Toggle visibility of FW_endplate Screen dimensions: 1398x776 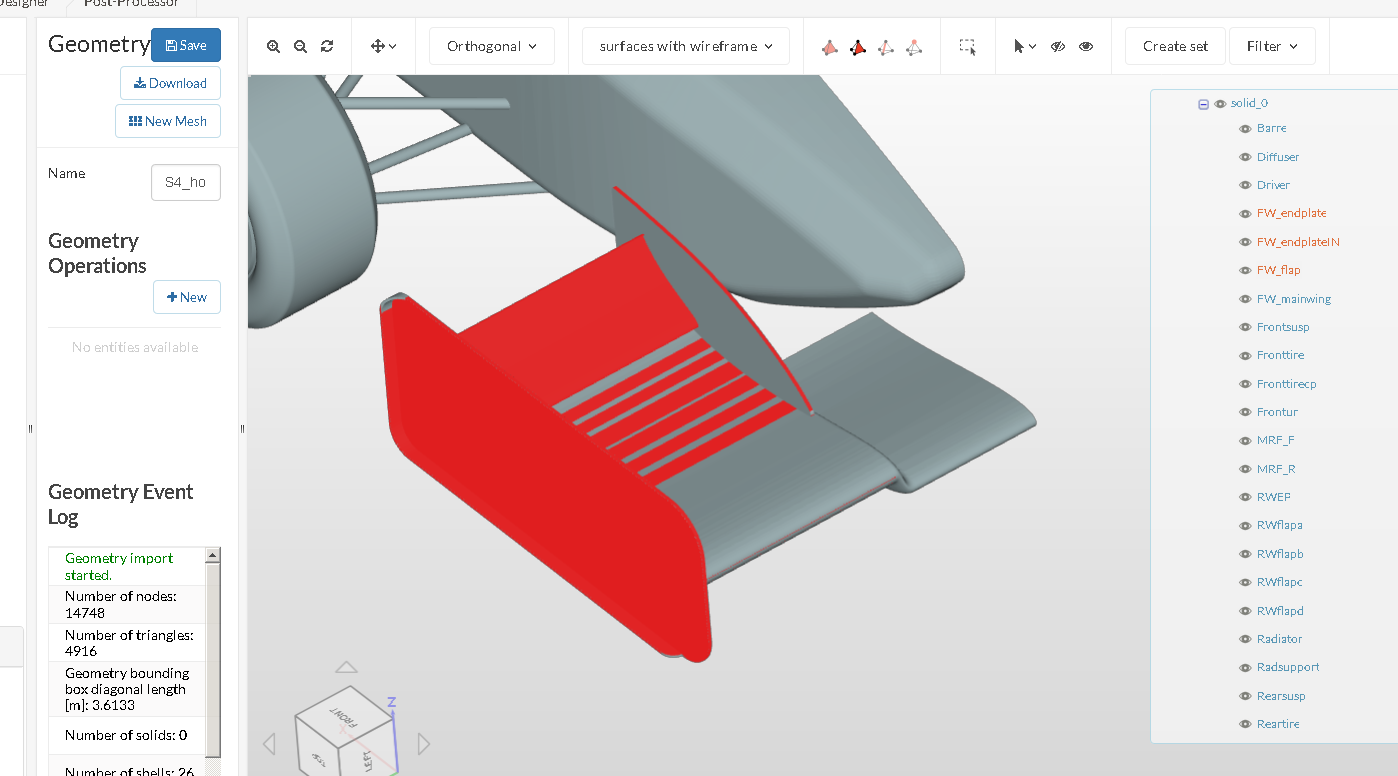pos(1245,214)
